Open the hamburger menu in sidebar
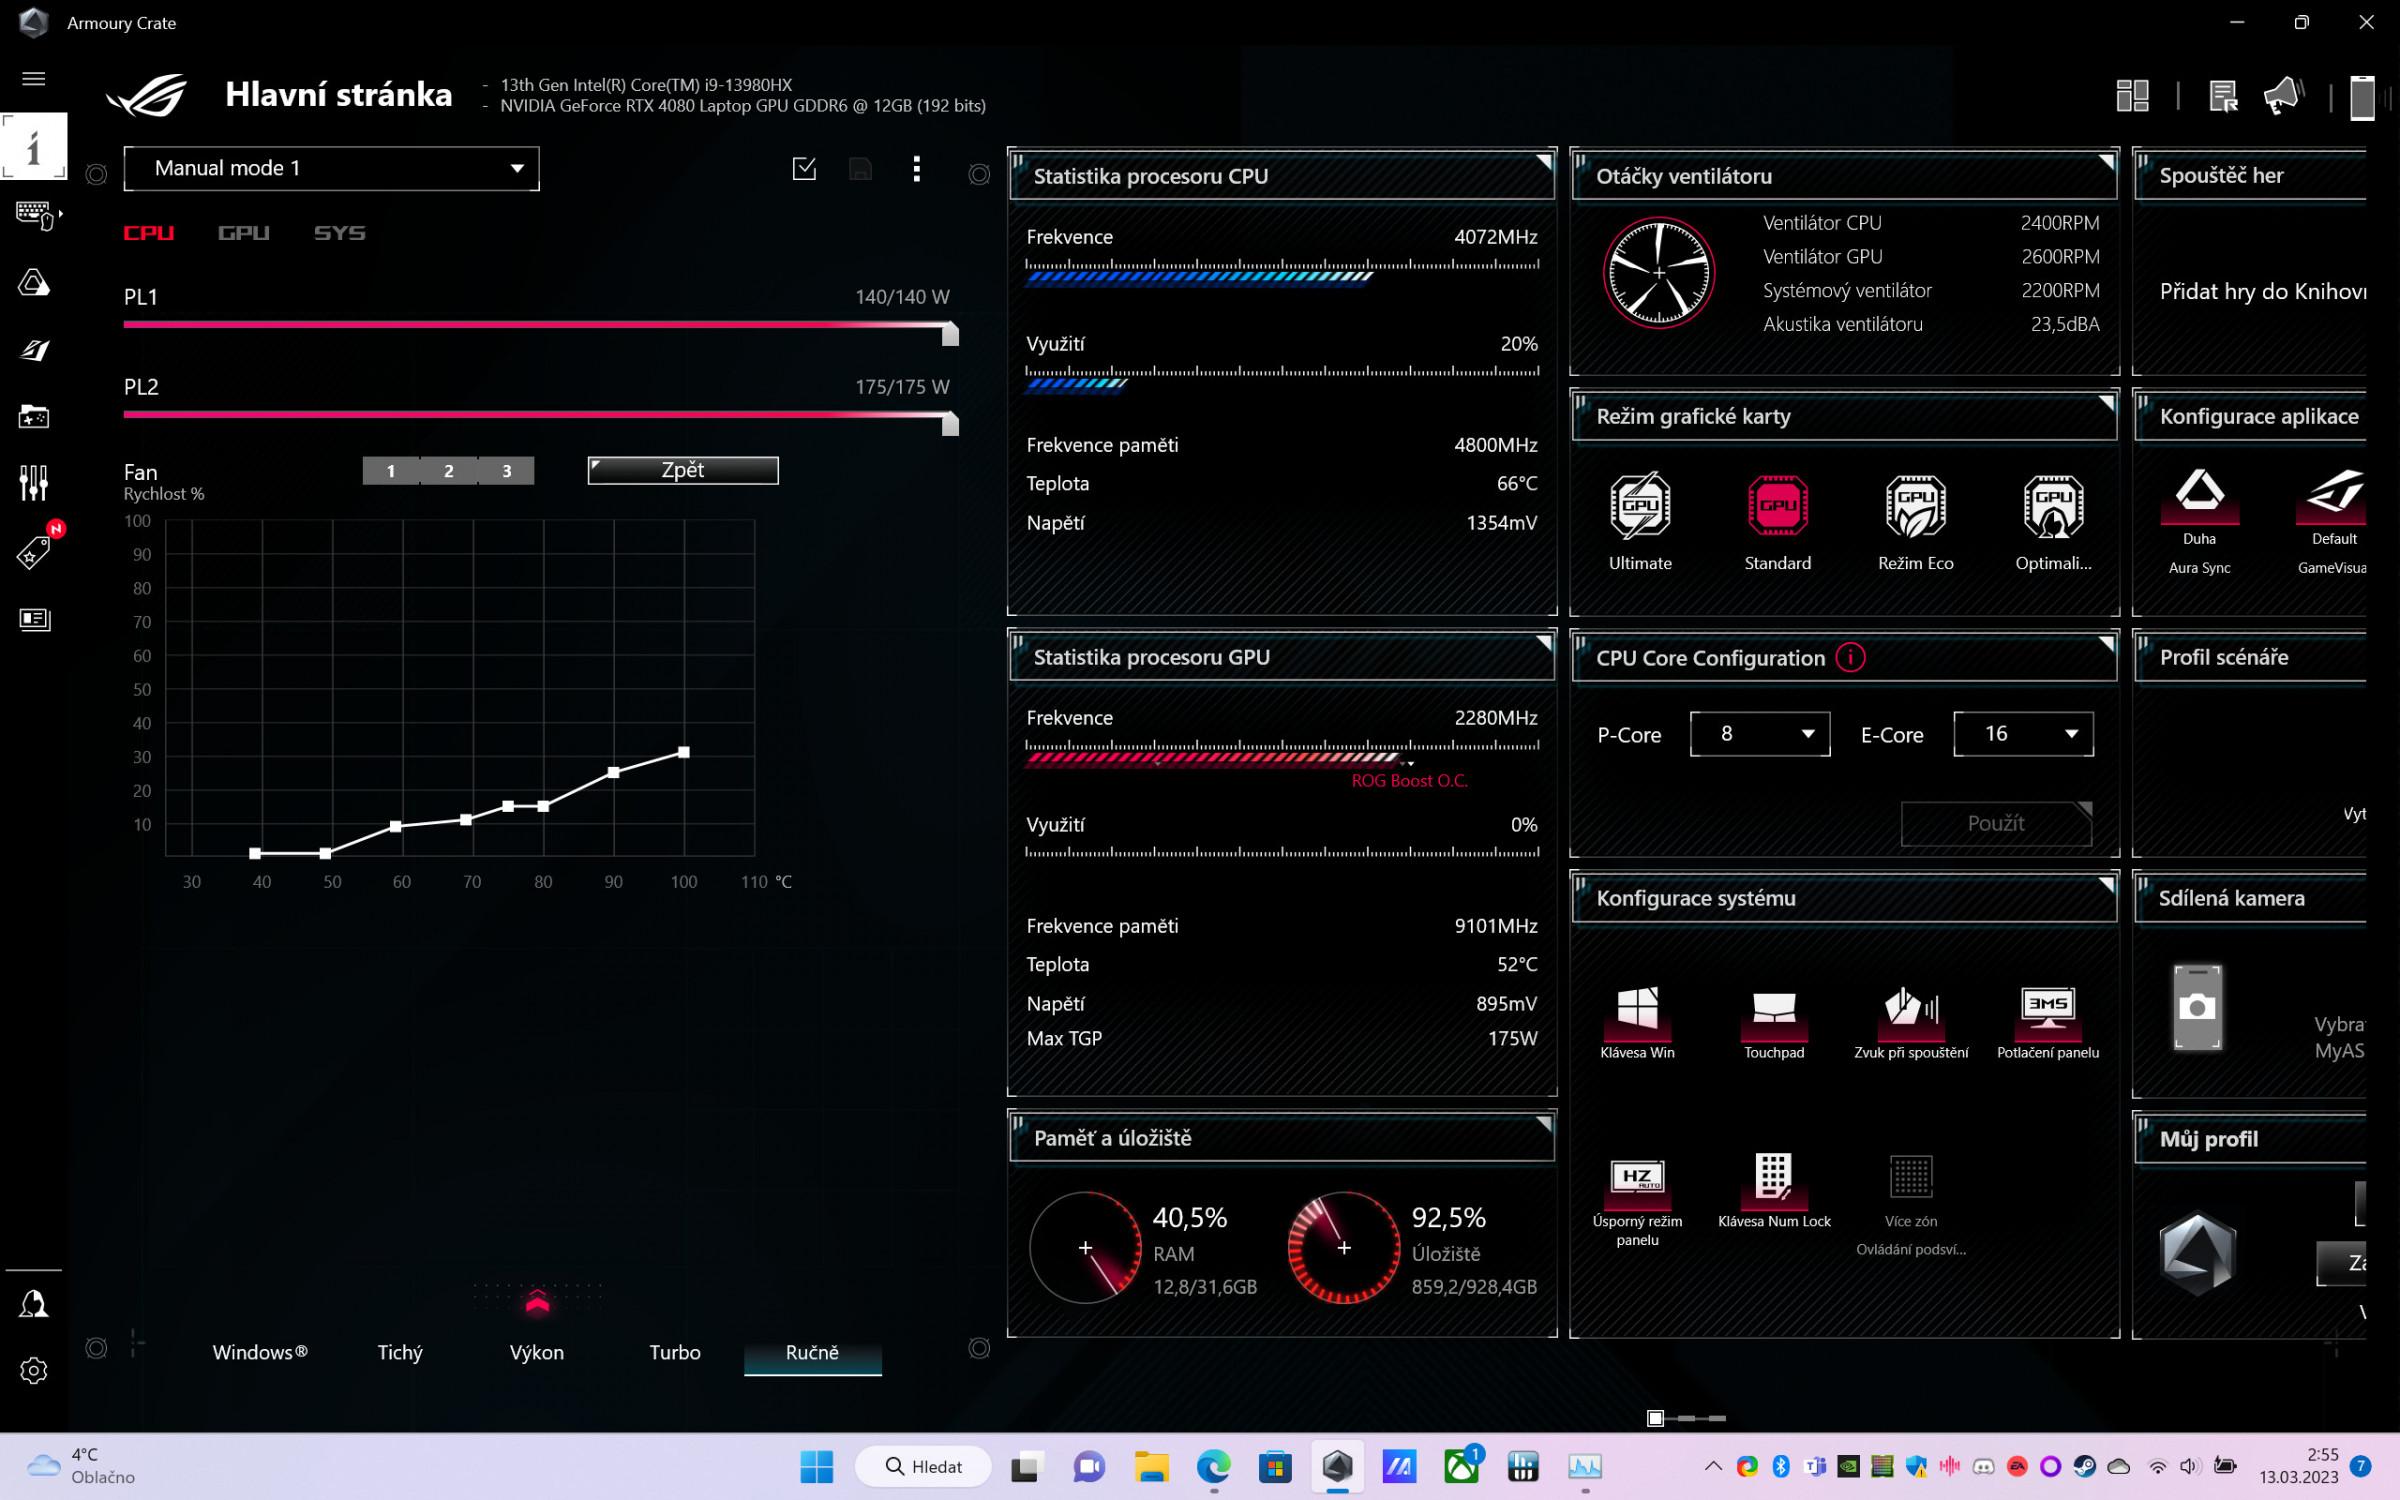The image size is (2400, 1500). pos(33,78)
